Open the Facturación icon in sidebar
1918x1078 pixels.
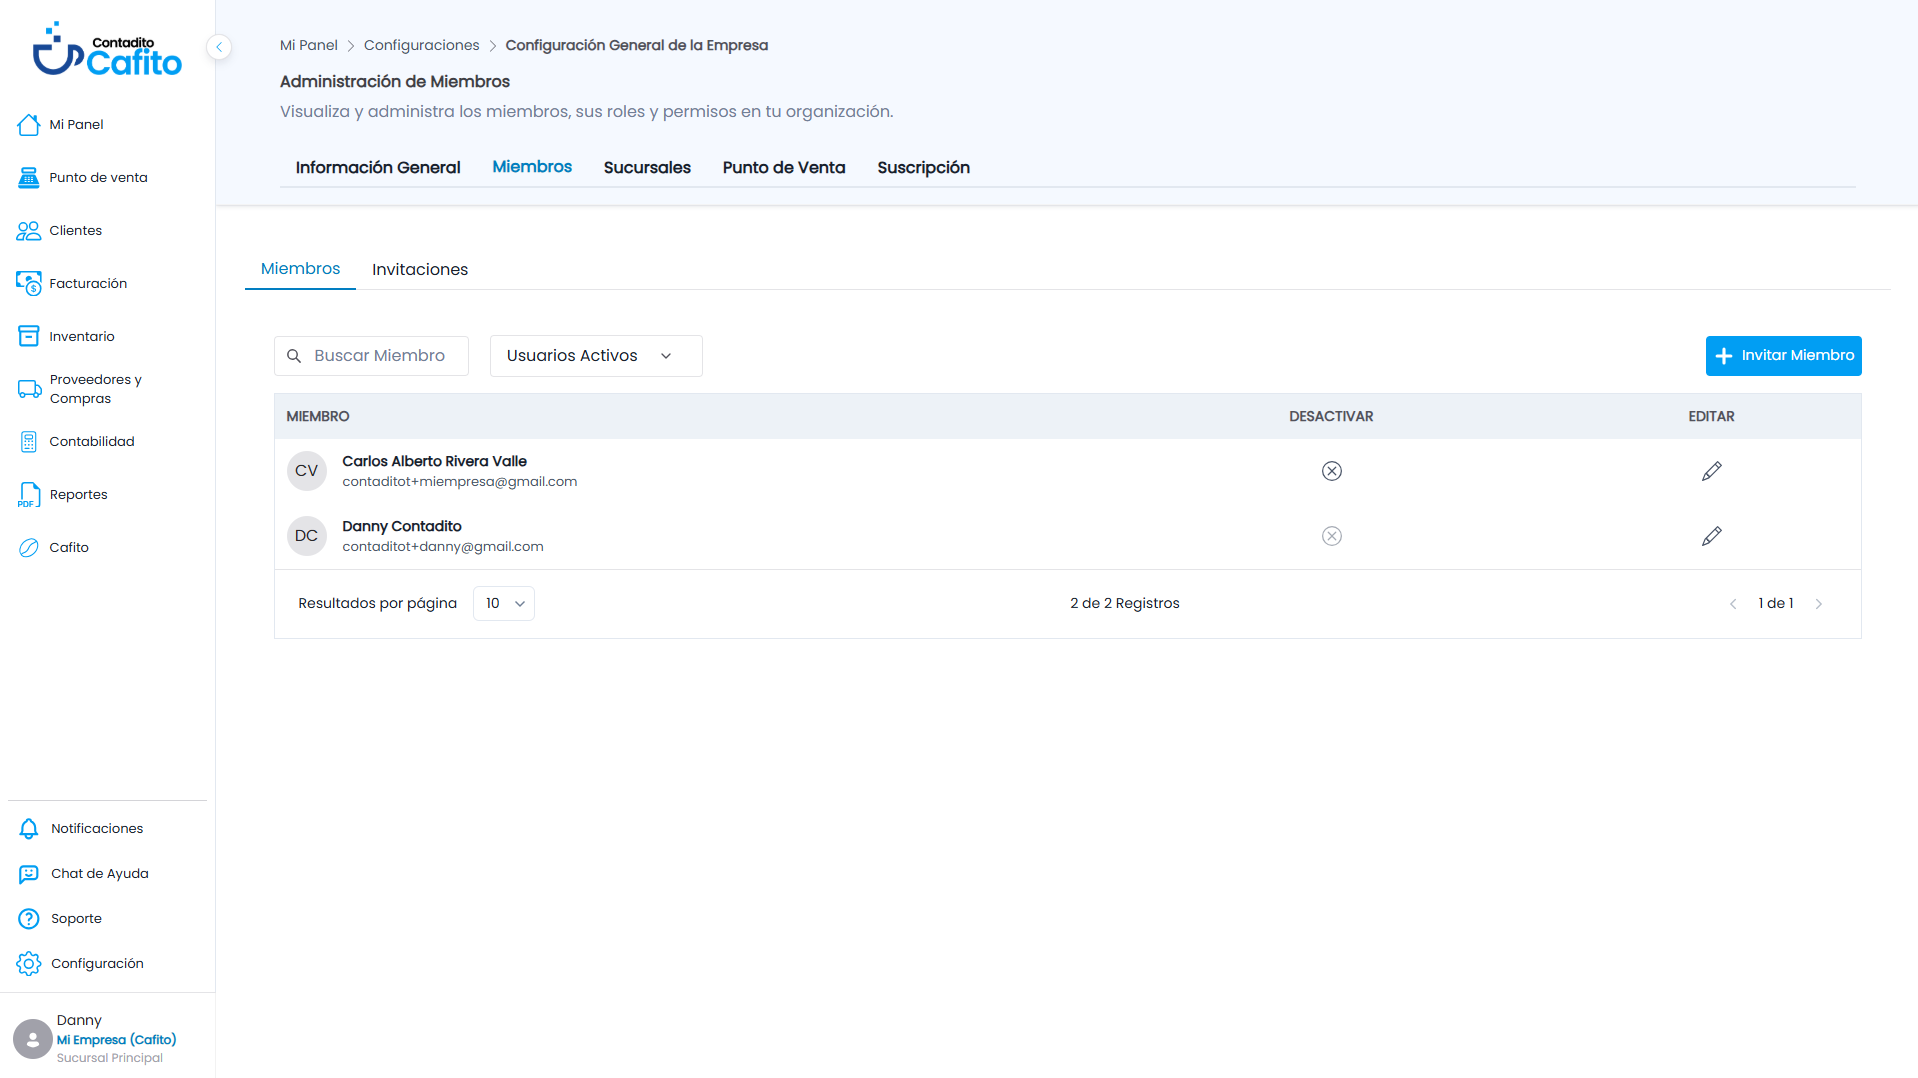29,284
